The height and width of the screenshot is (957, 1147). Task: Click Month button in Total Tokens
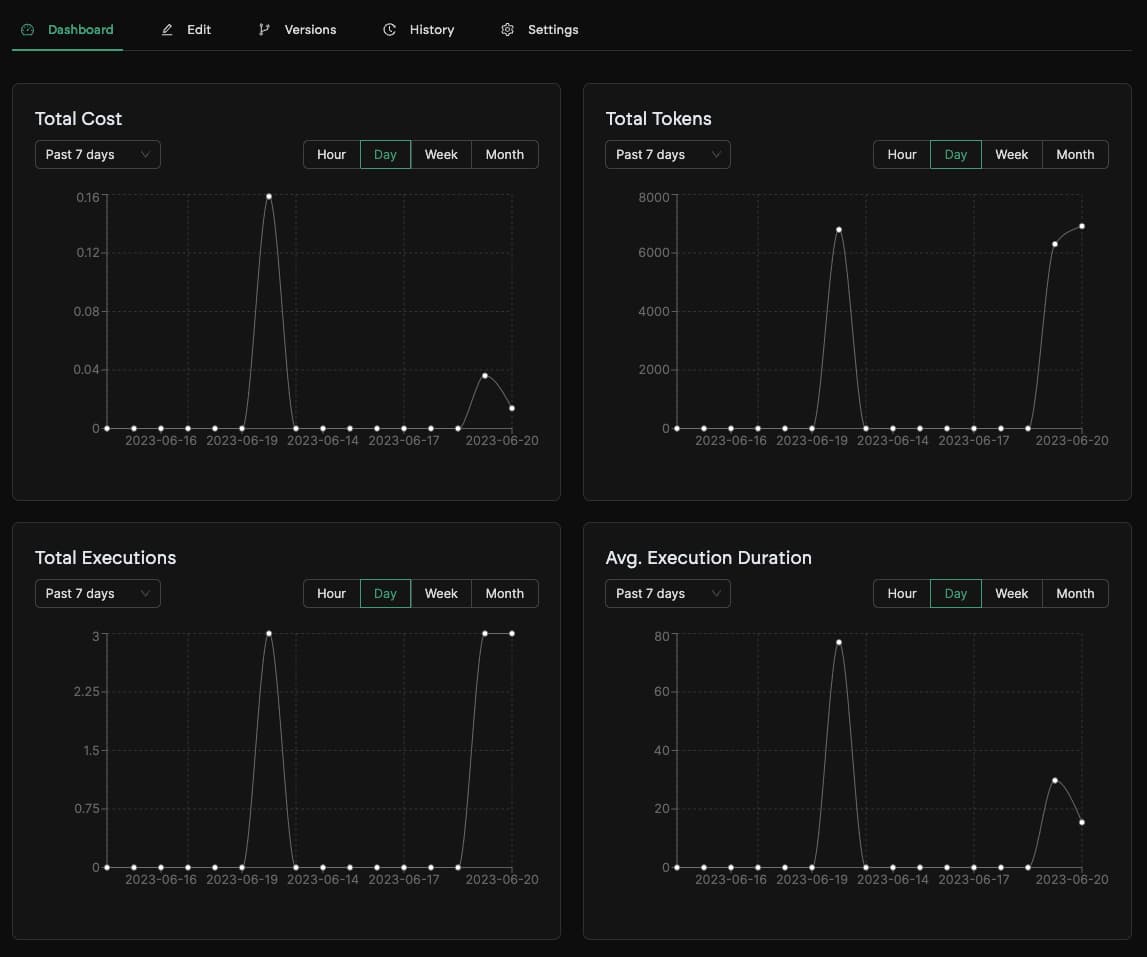coord(1075,155)
